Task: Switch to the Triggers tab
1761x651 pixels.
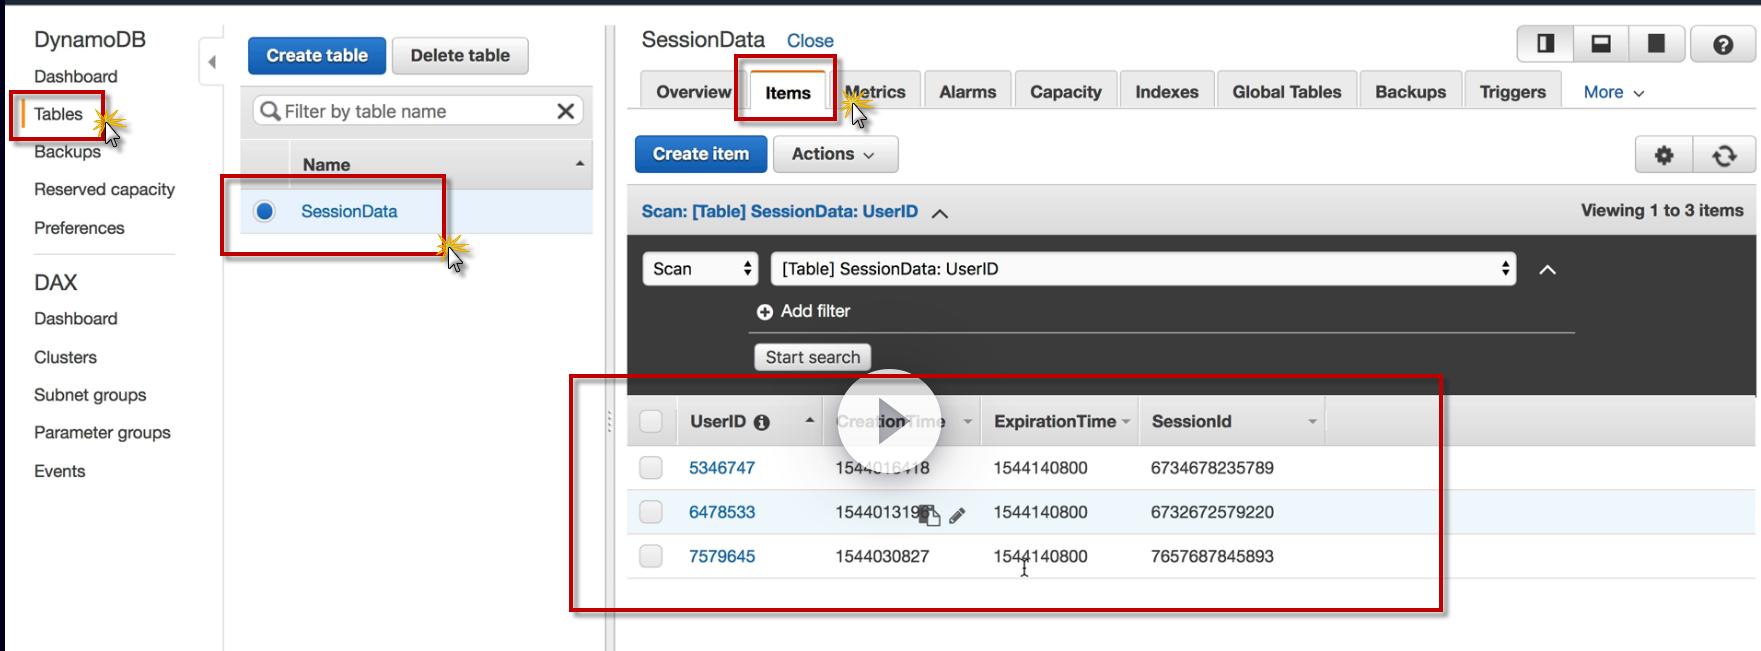Action: pos(1512,91)
